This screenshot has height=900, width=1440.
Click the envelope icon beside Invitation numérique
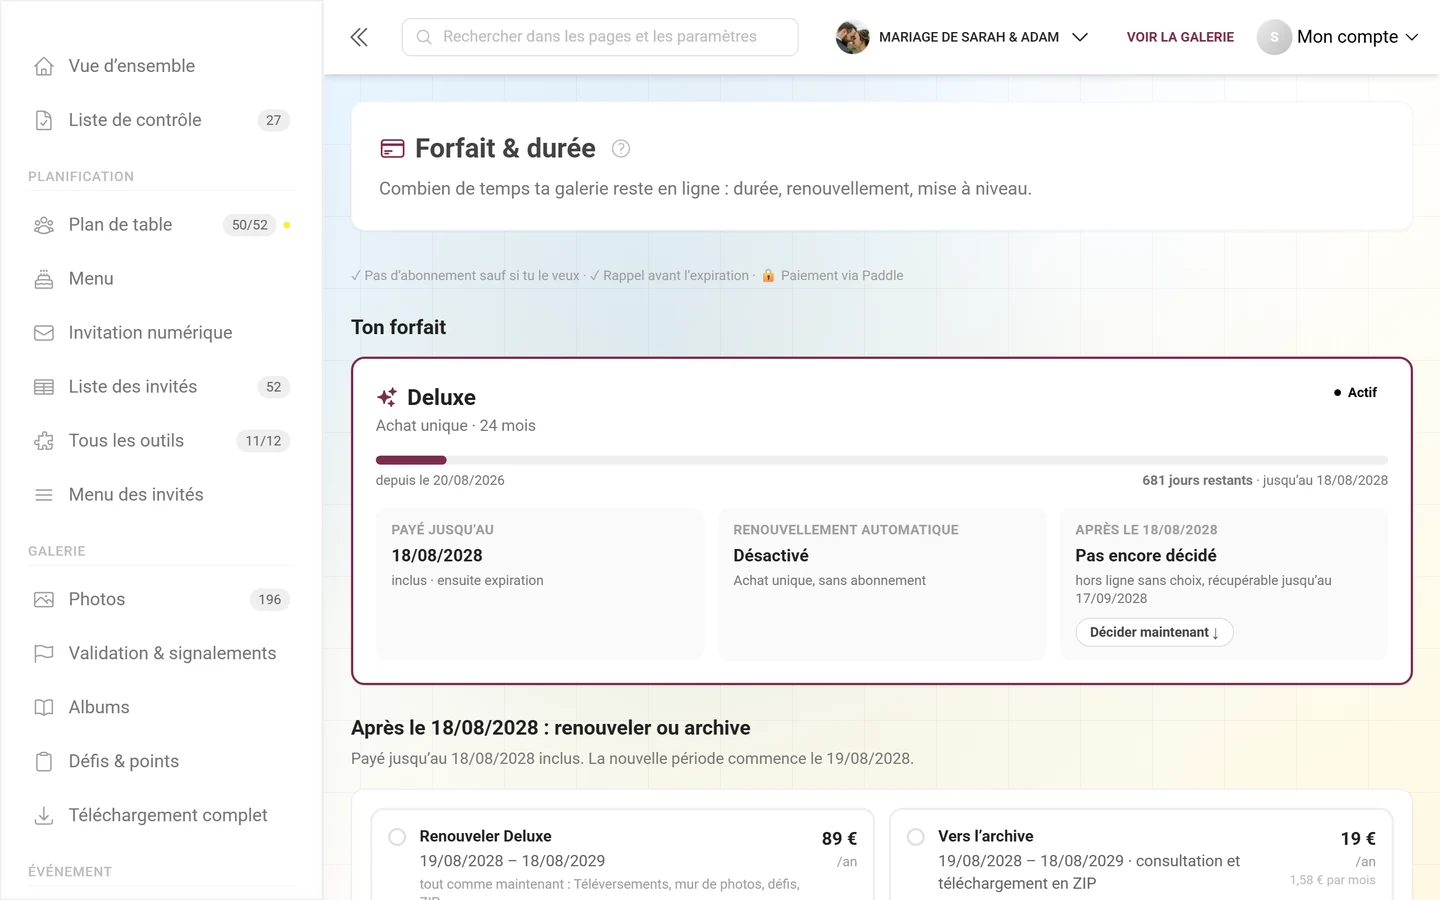pos(44,333)
